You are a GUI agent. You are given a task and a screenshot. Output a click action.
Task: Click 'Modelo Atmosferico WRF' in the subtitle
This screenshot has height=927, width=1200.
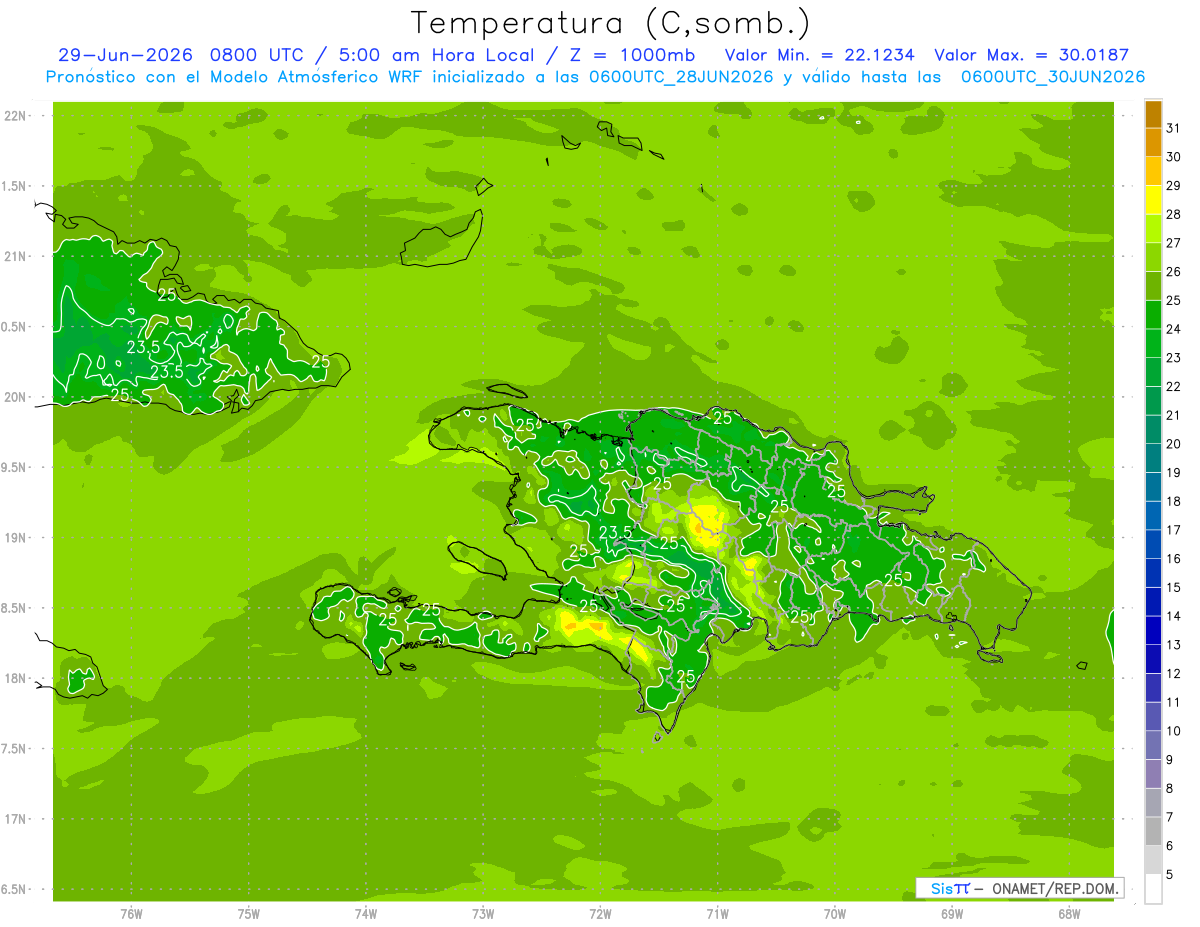(x=316, y=77)
